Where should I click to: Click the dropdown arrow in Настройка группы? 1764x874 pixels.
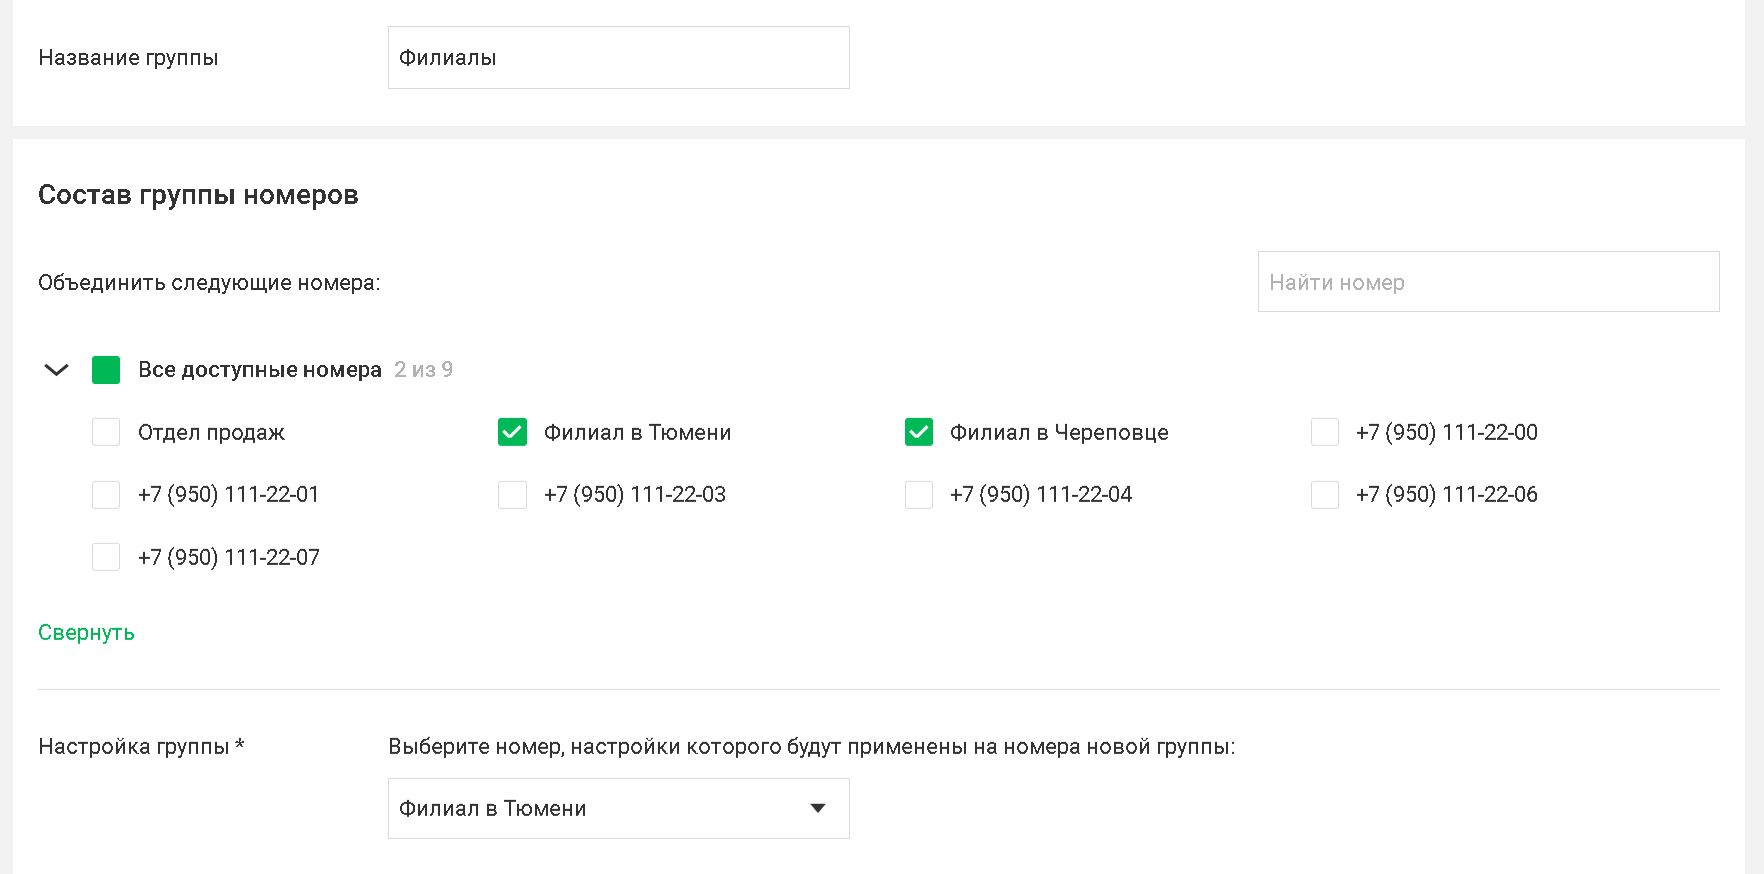point(818,808)
